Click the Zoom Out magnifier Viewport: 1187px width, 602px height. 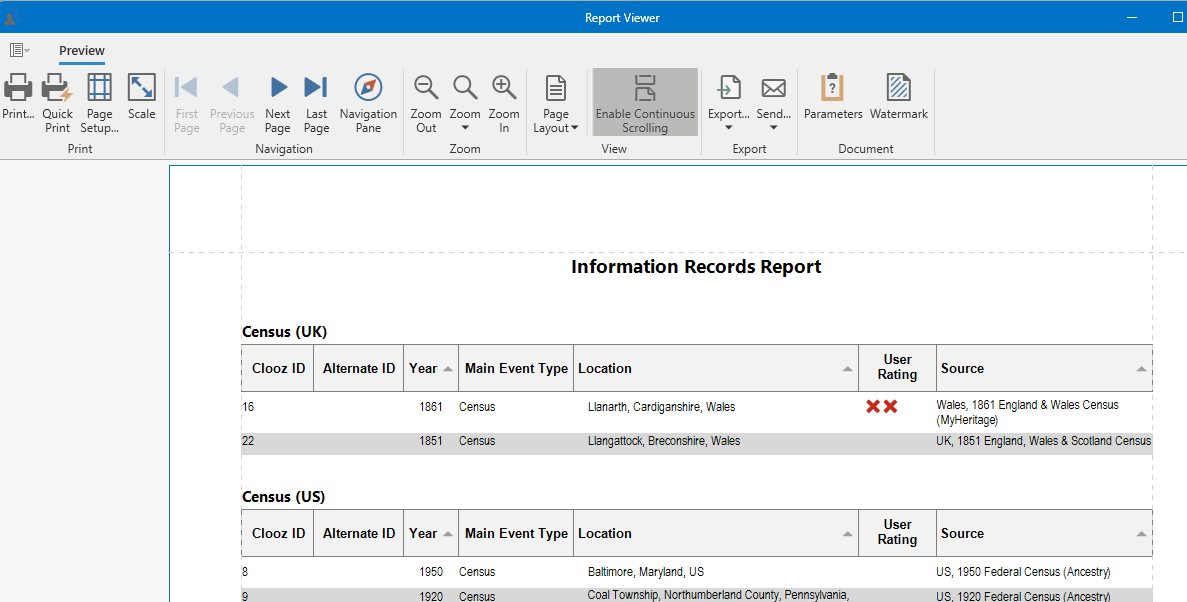coord(426,90)
